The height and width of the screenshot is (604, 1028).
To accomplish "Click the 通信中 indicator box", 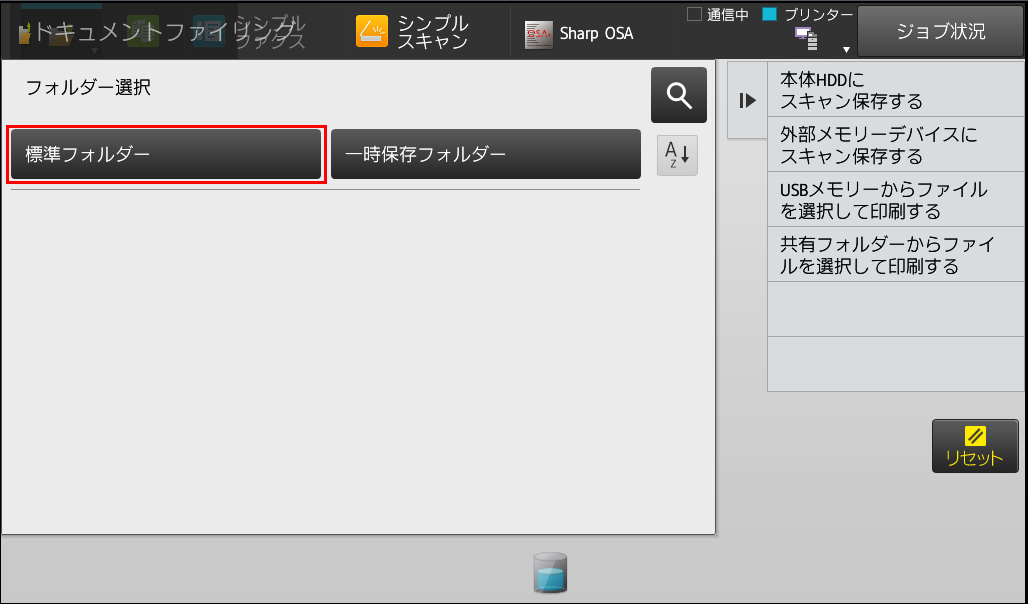I will point(694,14).
